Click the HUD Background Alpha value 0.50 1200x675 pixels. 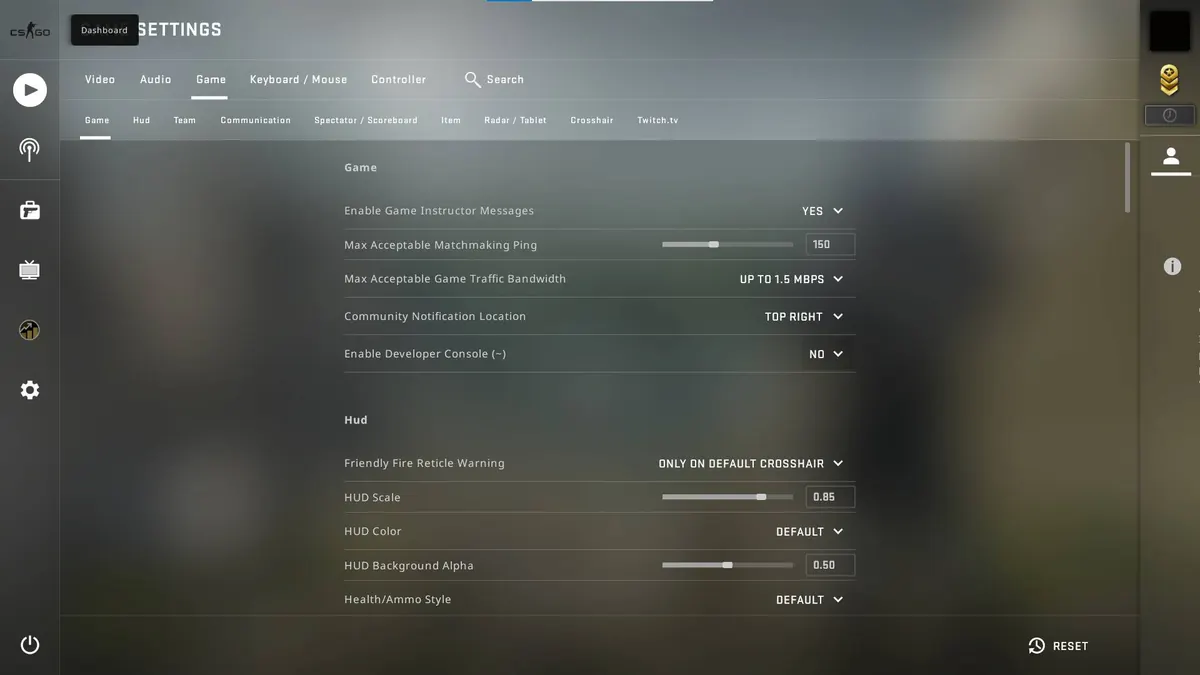point(830,565)
